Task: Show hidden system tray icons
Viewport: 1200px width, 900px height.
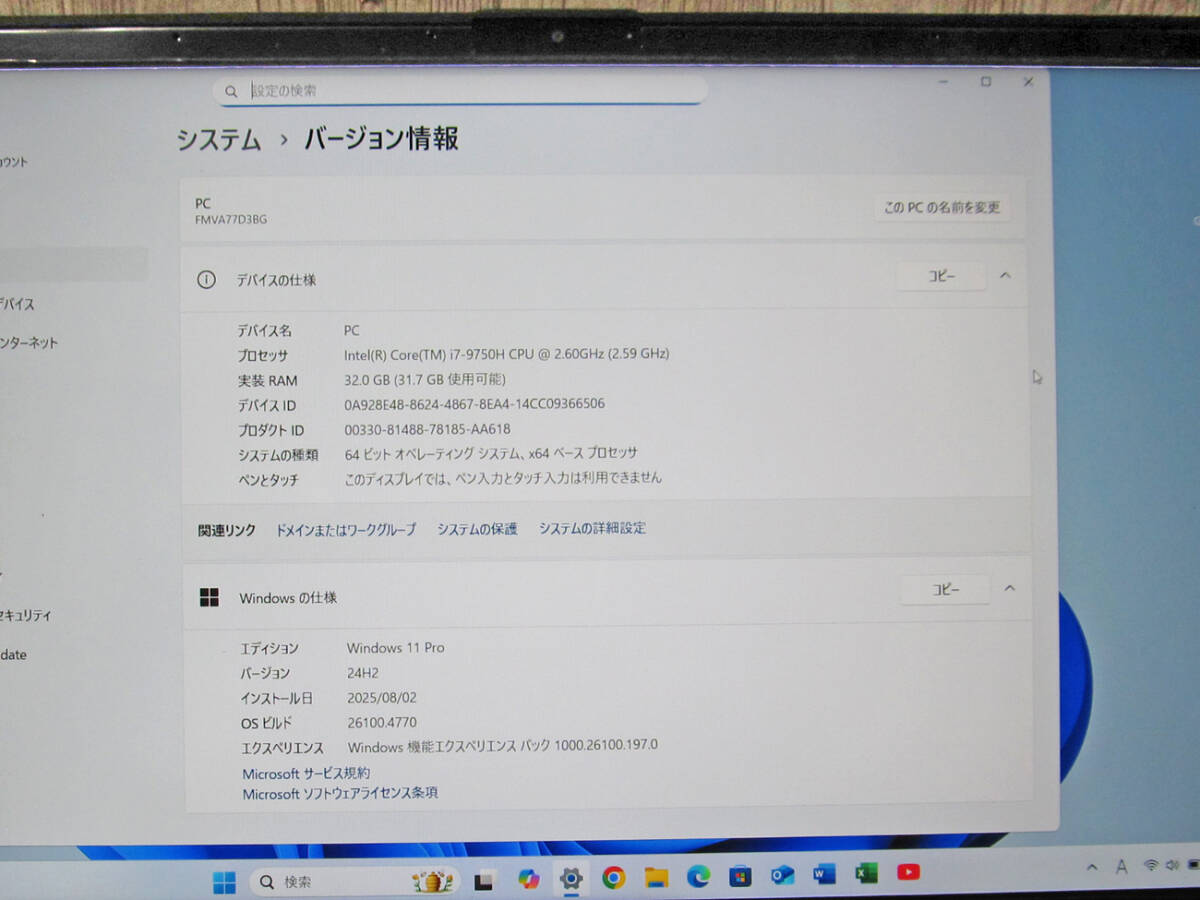Action: click(1092, 867)
